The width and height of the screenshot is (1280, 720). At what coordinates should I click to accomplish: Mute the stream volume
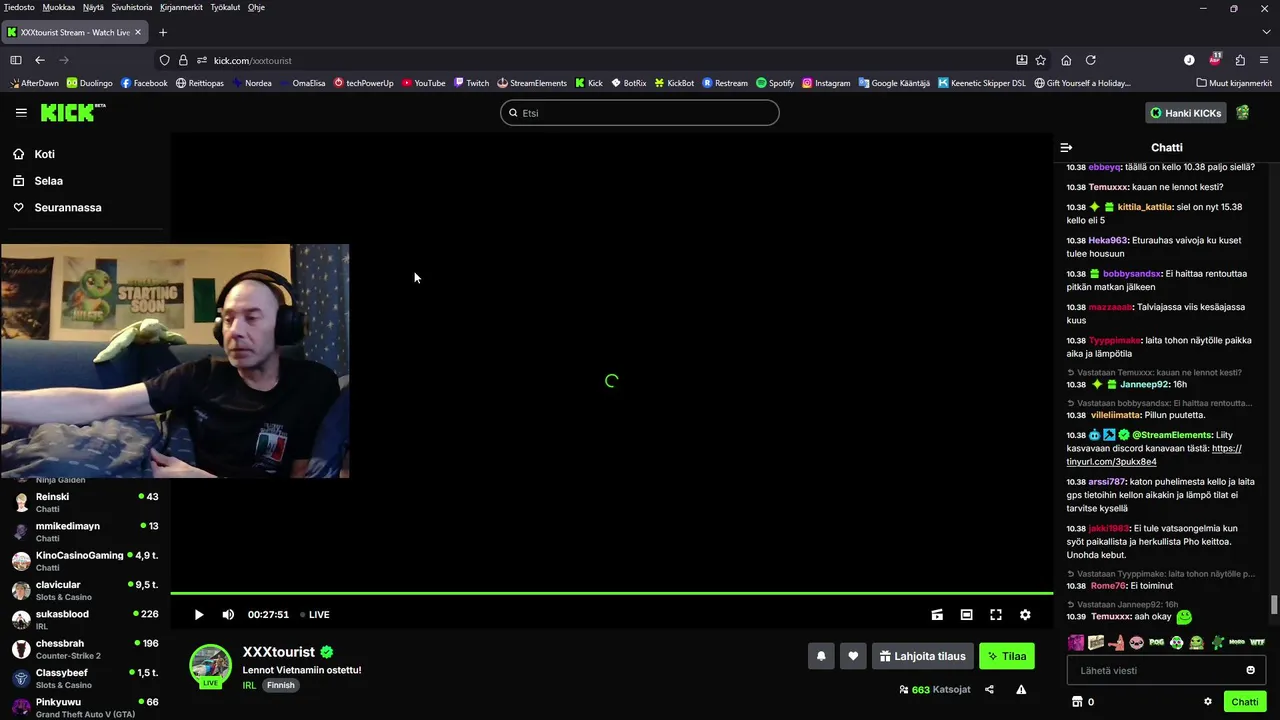(228, 615)
